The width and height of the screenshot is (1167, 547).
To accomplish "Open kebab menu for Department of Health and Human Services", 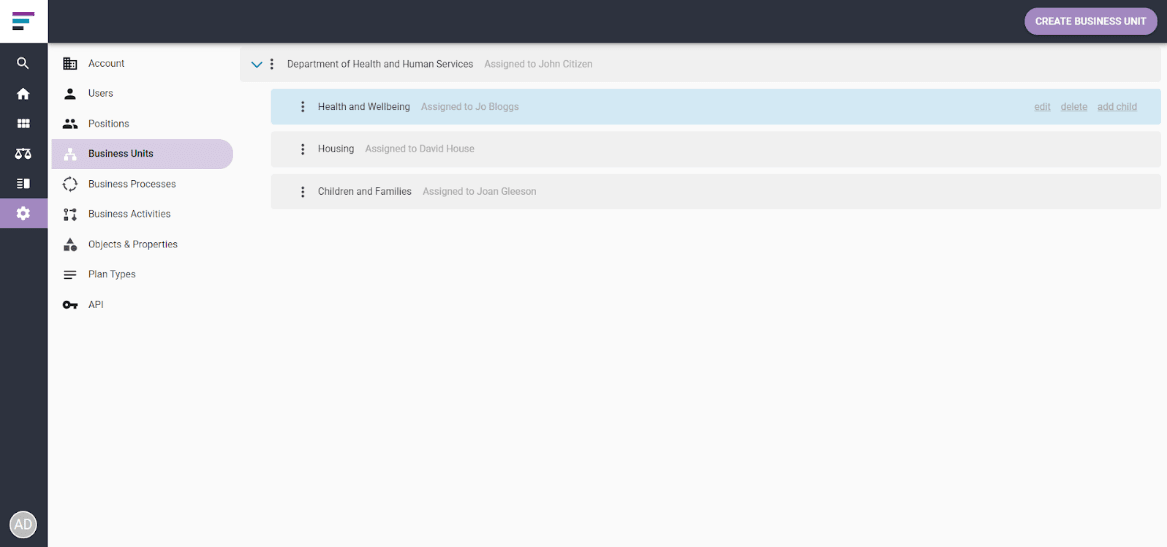I will (x=272, y=64).
